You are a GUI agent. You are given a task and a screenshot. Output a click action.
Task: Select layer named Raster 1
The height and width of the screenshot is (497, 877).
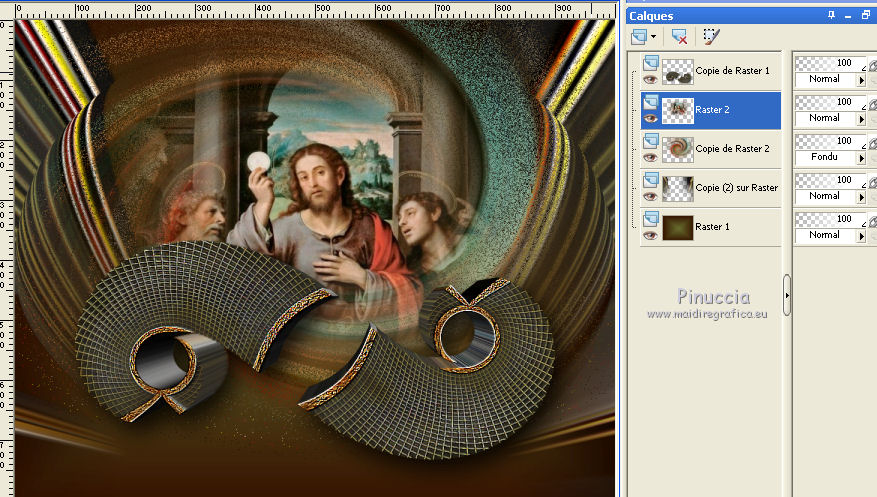(712, 226)
